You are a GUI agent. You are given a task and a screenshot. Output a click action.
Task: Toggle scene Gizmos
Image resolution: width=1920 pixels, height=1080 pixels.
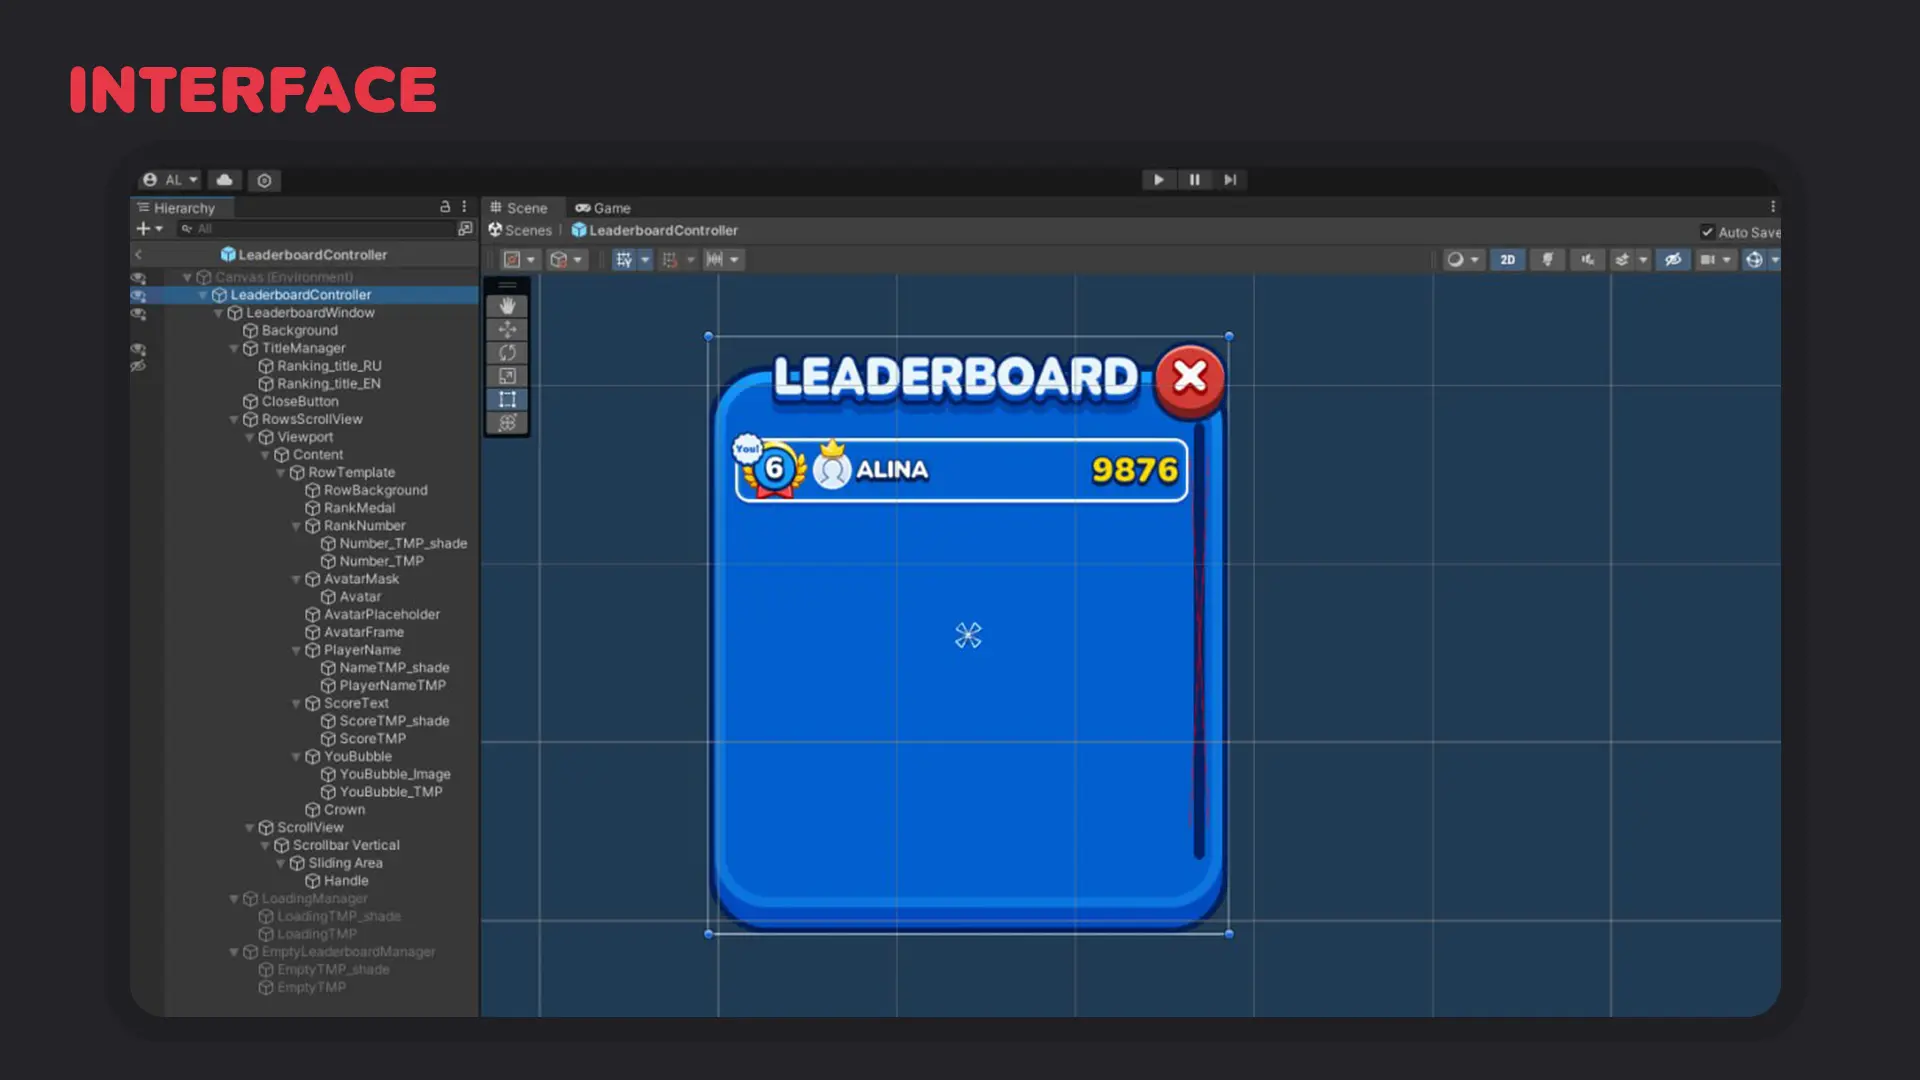point(1754,260)
